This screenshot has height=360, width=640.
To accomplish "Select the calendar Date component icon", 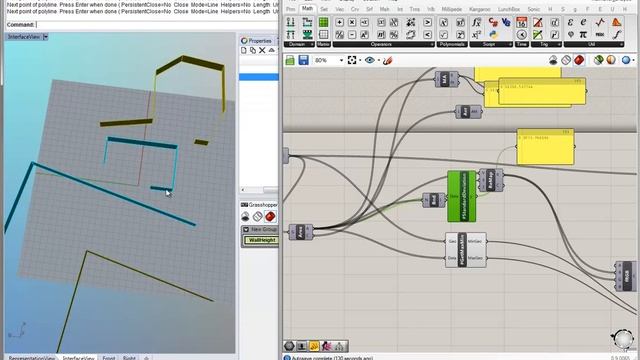I will point(522,22).
